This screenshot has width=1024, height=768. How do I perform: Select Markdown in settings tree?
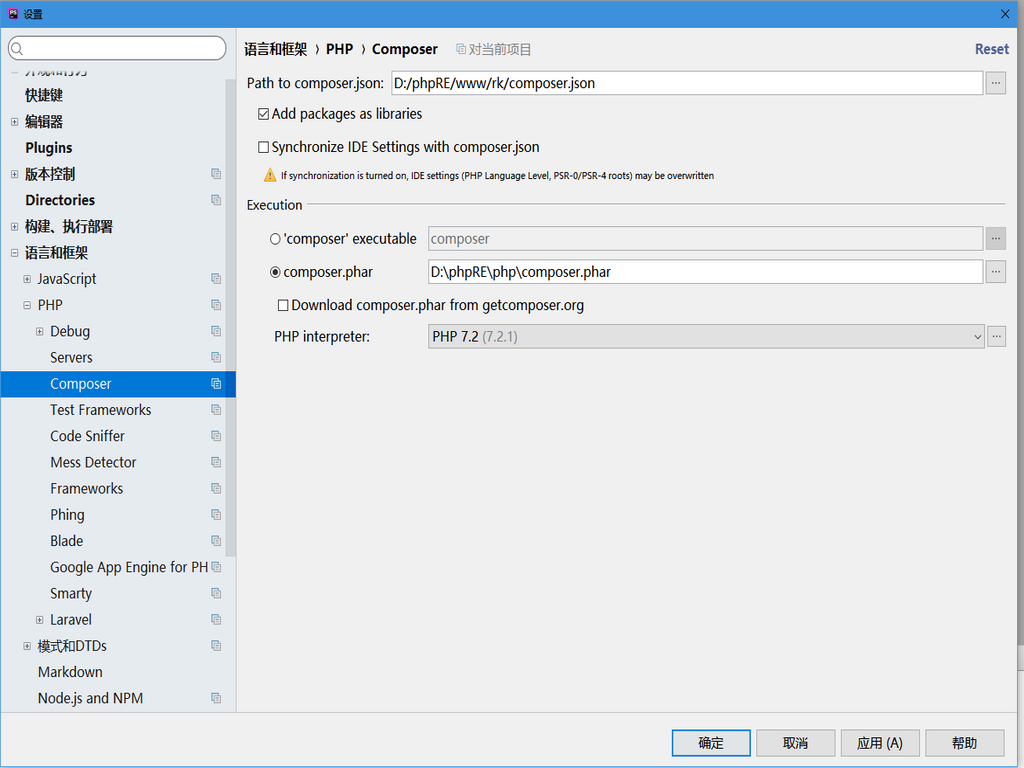pyautogui.click(x=70, y=672)
